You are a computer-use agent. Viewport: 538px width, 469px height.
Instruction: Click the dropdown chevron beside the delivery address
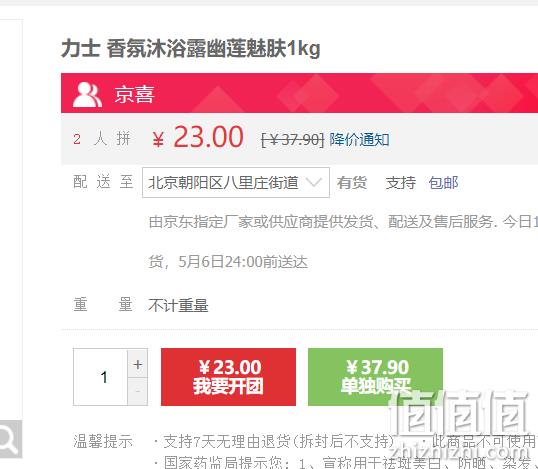pyautogui.click(x=314, y=182)
